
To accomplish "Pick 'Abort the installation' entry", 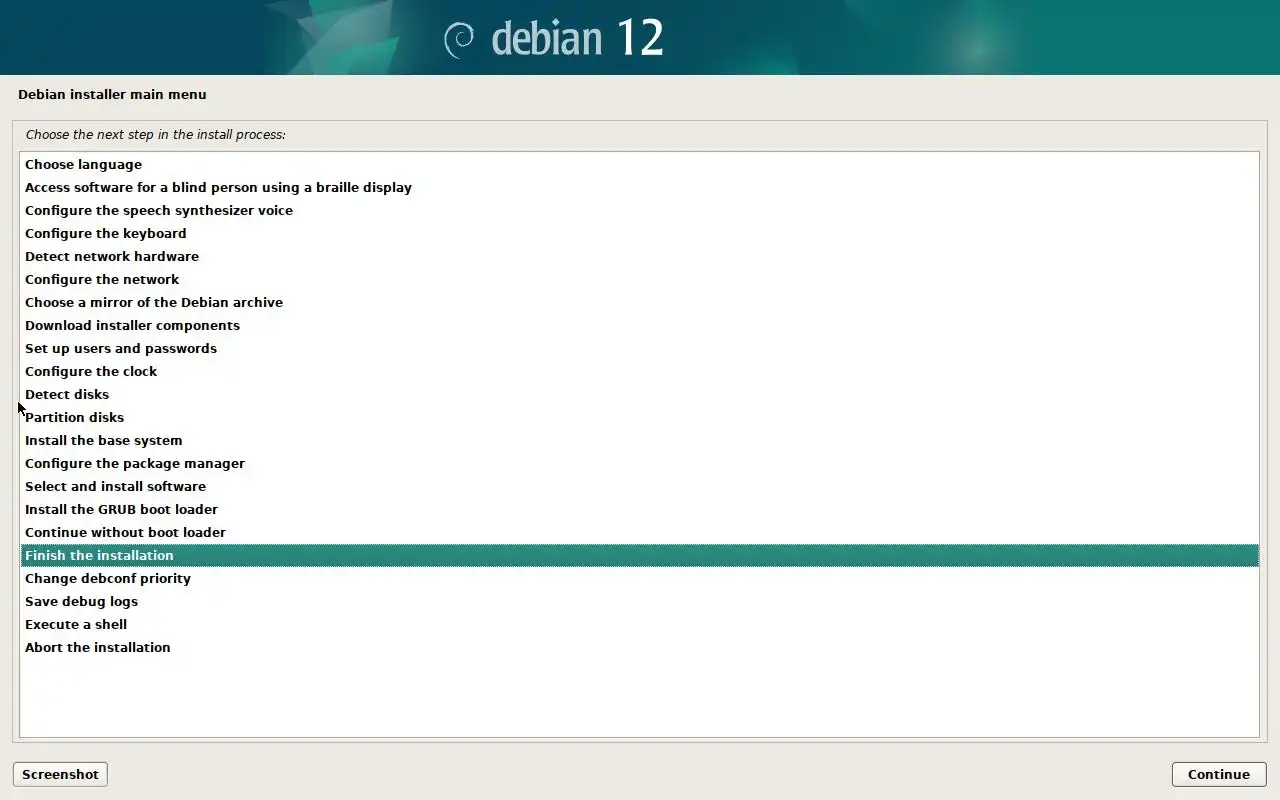I will click(640, 647).
